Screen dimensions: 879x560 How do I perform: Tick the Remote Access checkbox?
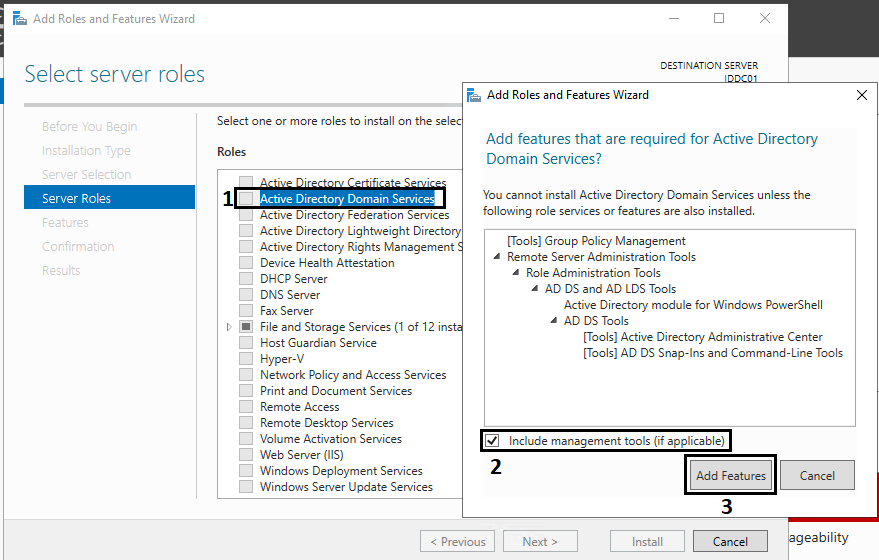pos(246,406)
